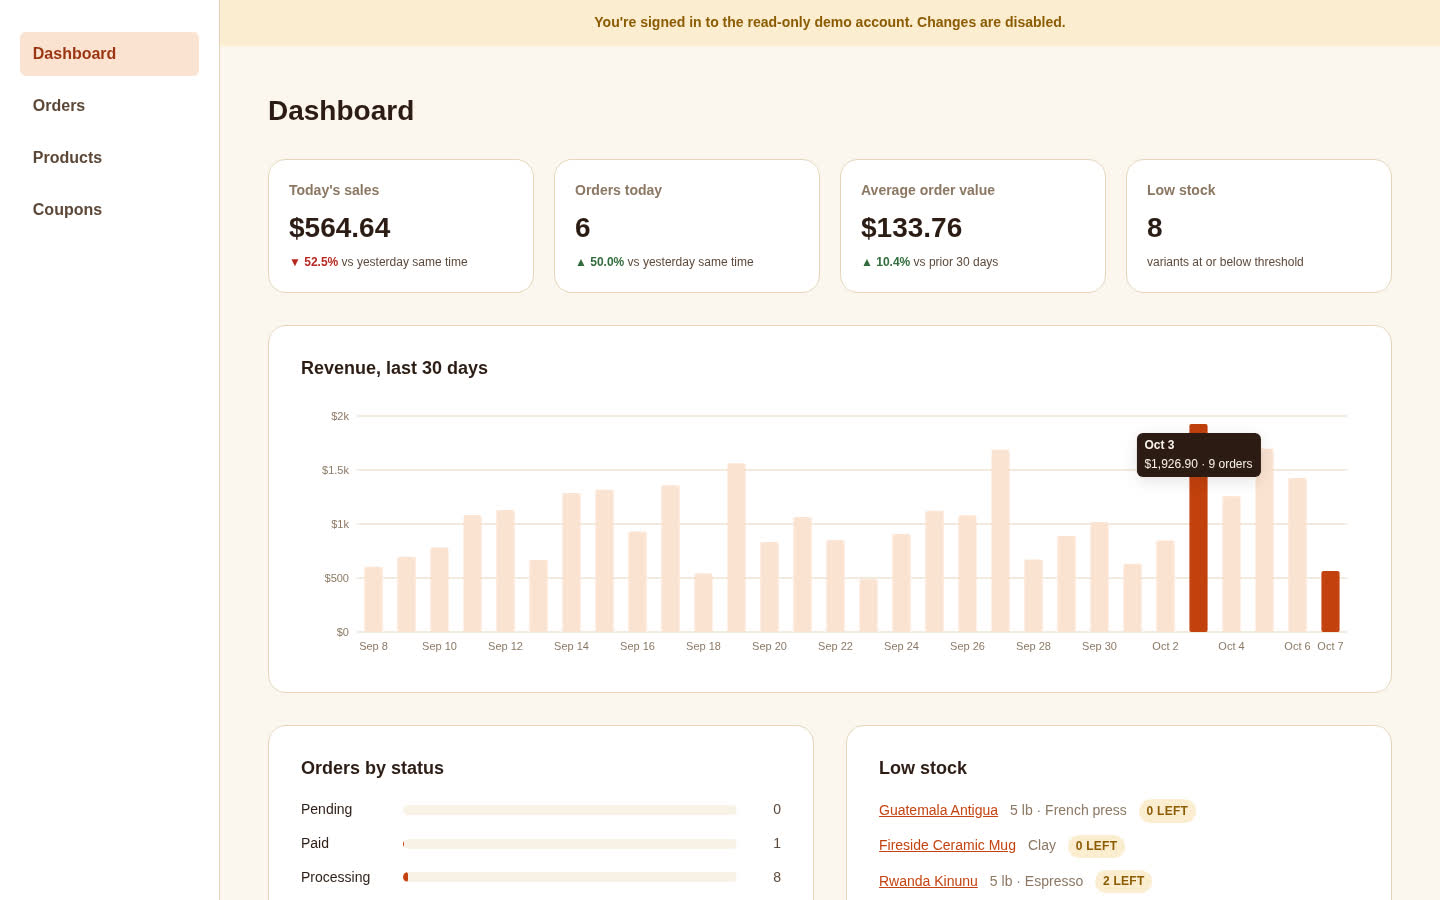Click the 'variants at or below threshold' text

pyautogui.click(x=1225, y=262)
